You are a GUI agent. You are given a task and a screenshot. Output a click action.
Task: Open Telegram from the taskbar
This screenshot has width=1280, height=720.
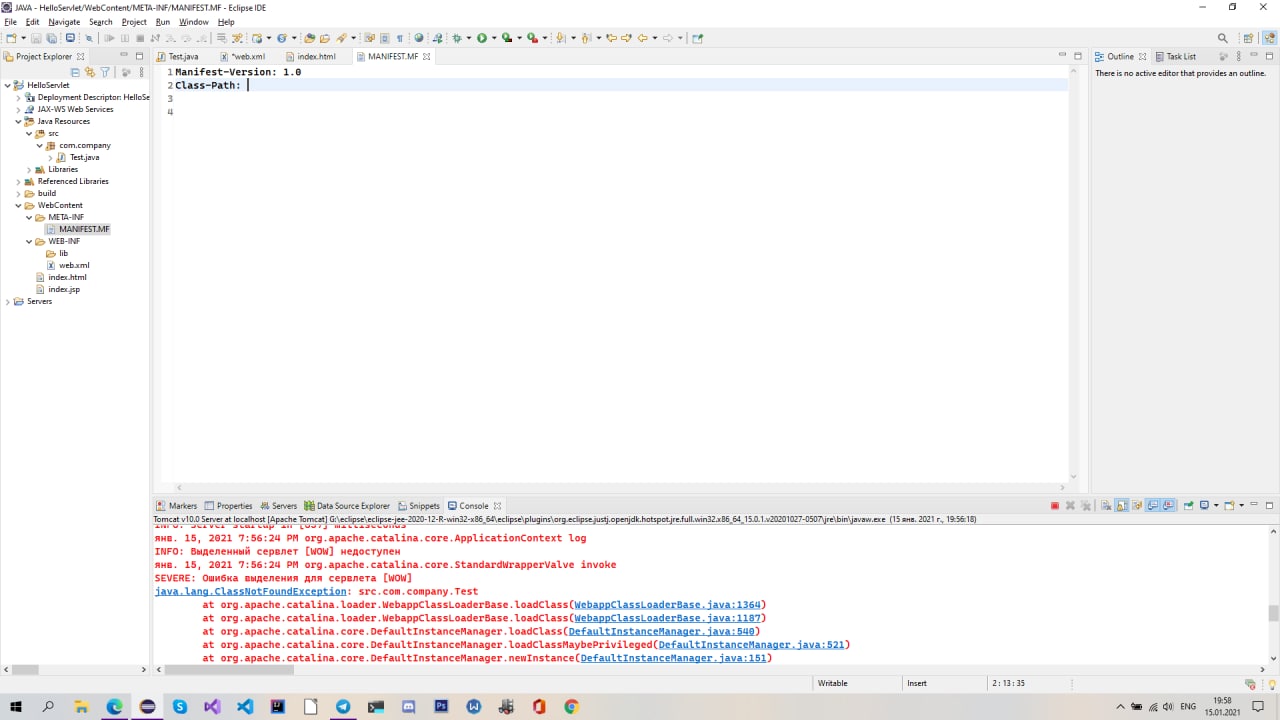(343, 706)
